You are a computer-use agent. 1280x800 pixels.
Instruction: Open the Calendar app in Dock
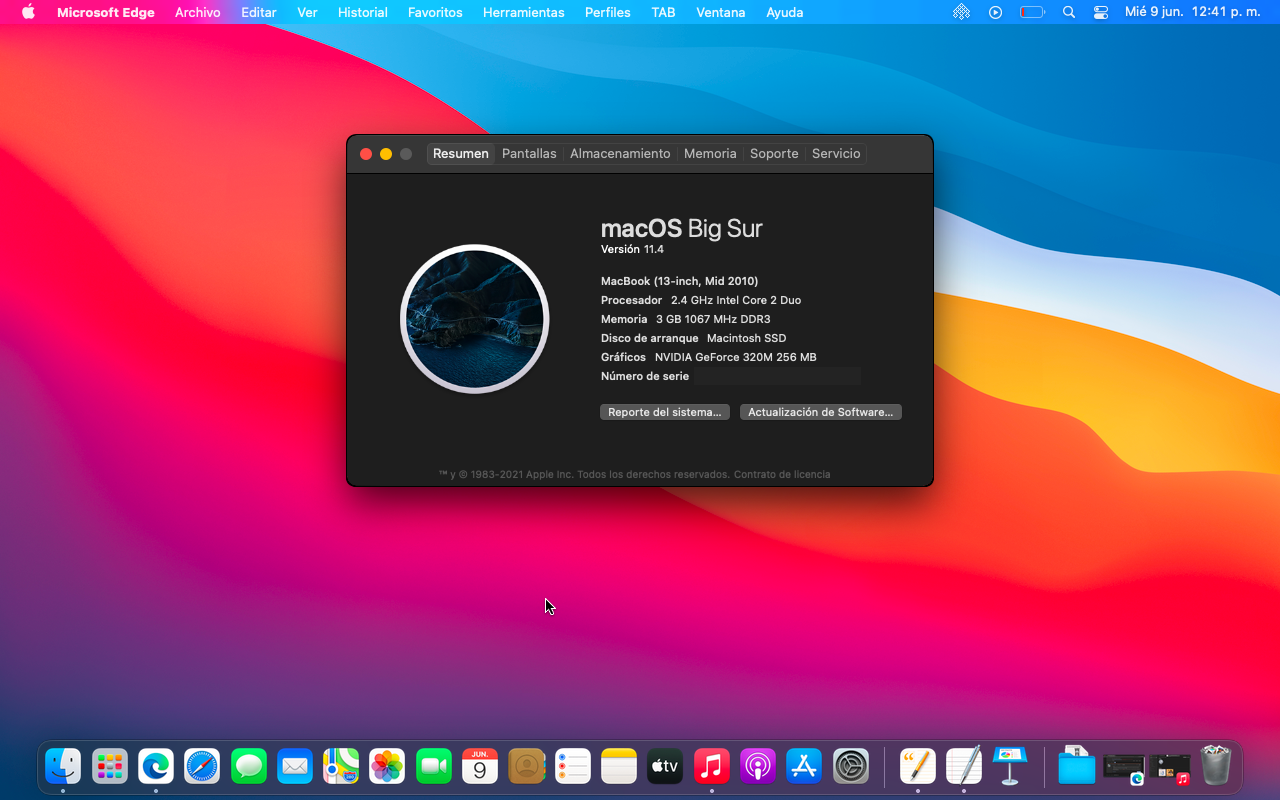pyautogui.click(x=480, y=767)
